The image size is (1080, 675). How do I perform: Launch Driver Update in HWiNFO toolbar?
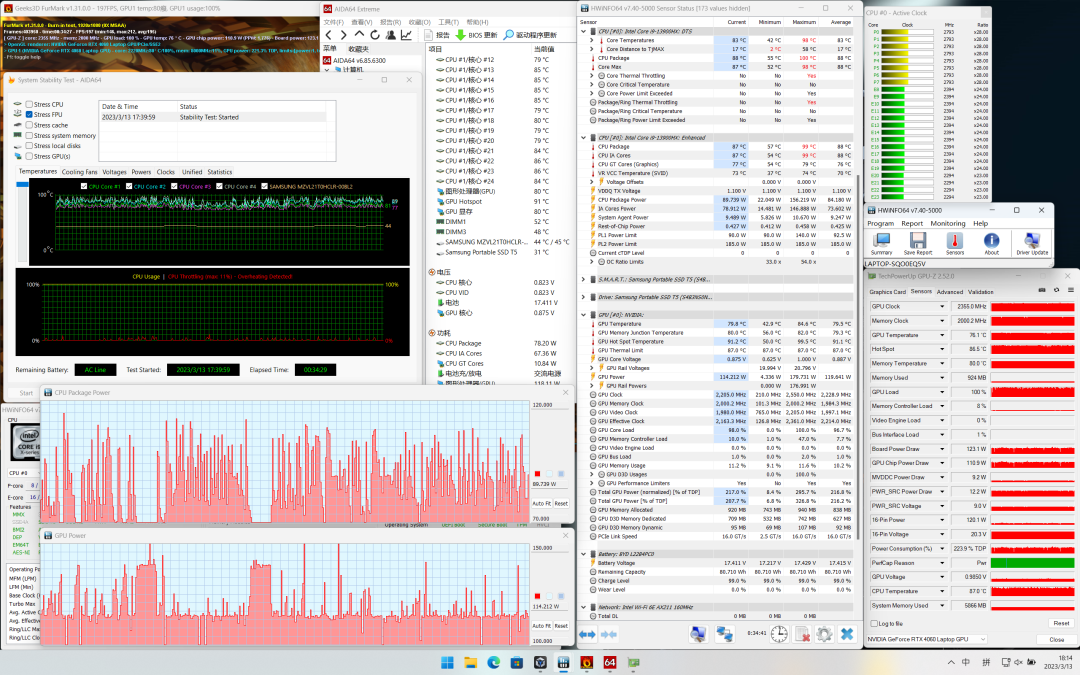point(1032,243)
